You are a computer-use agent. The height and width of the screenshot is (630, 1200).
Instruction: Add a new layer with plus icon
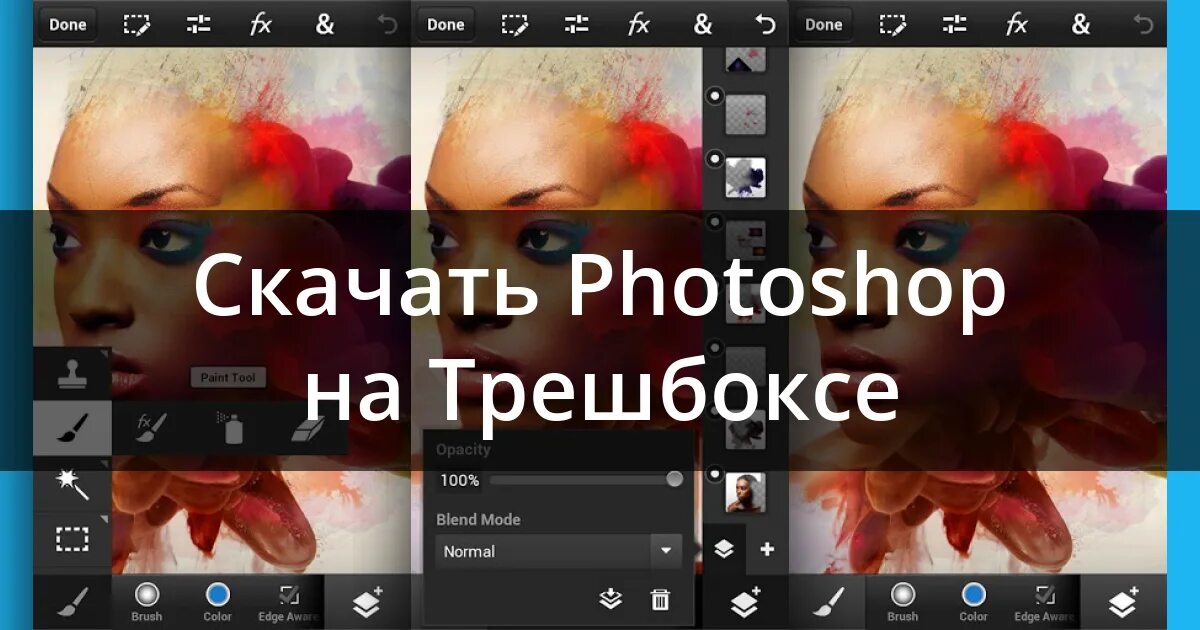[x=767, y=549]
